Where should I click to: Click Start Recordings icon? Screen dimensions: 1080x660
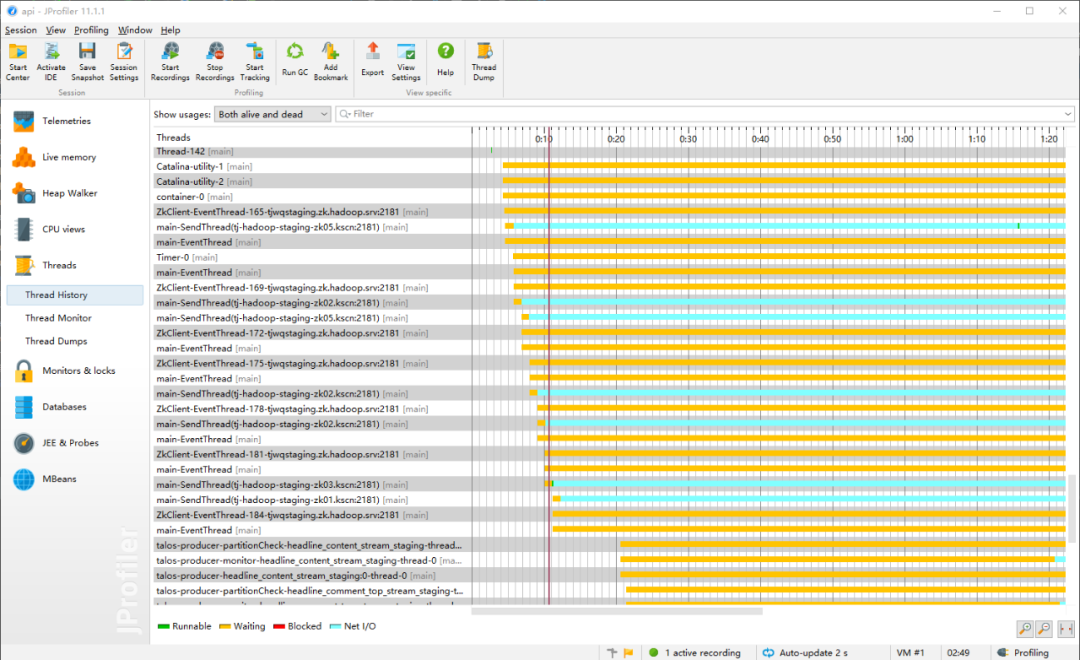170,61
